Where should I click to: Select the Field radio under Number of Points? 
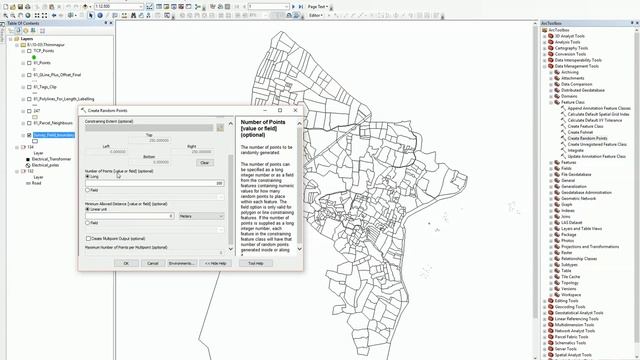tap(87, 190)
